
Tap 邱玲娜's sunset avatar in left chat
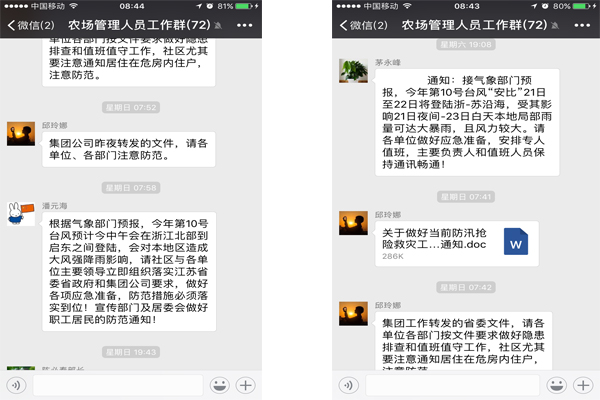[x=21, y=134]
